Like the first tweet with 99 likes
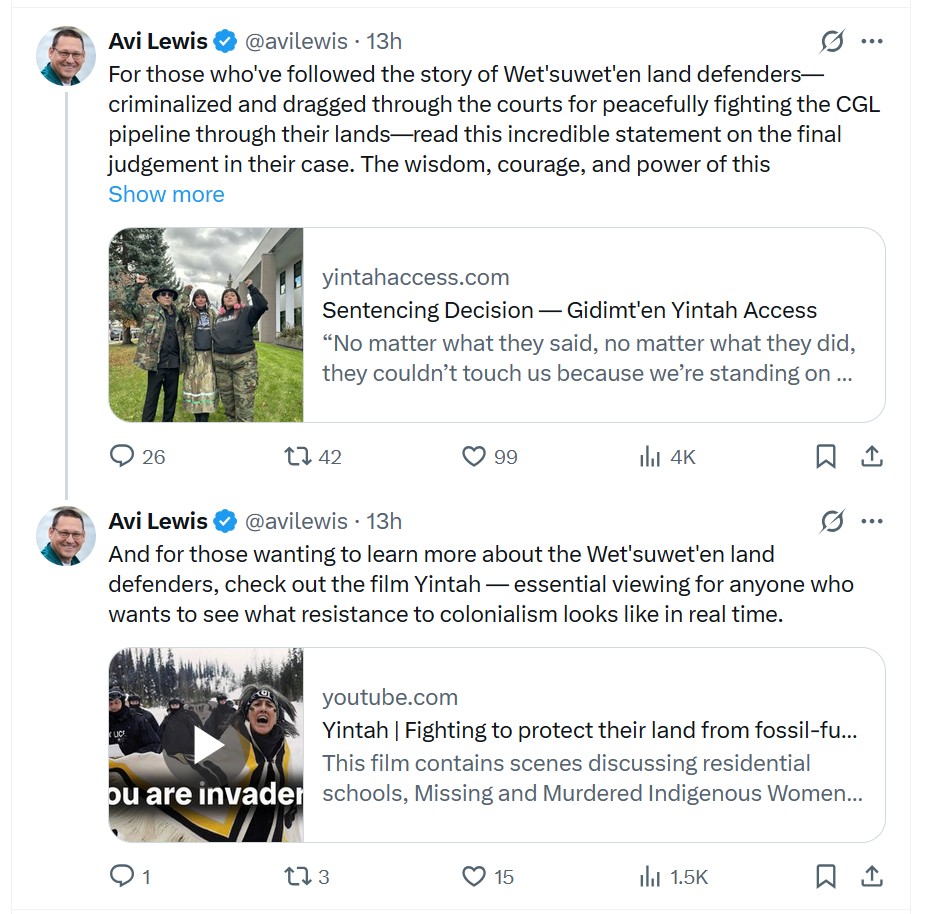 (x=474, y=457)
